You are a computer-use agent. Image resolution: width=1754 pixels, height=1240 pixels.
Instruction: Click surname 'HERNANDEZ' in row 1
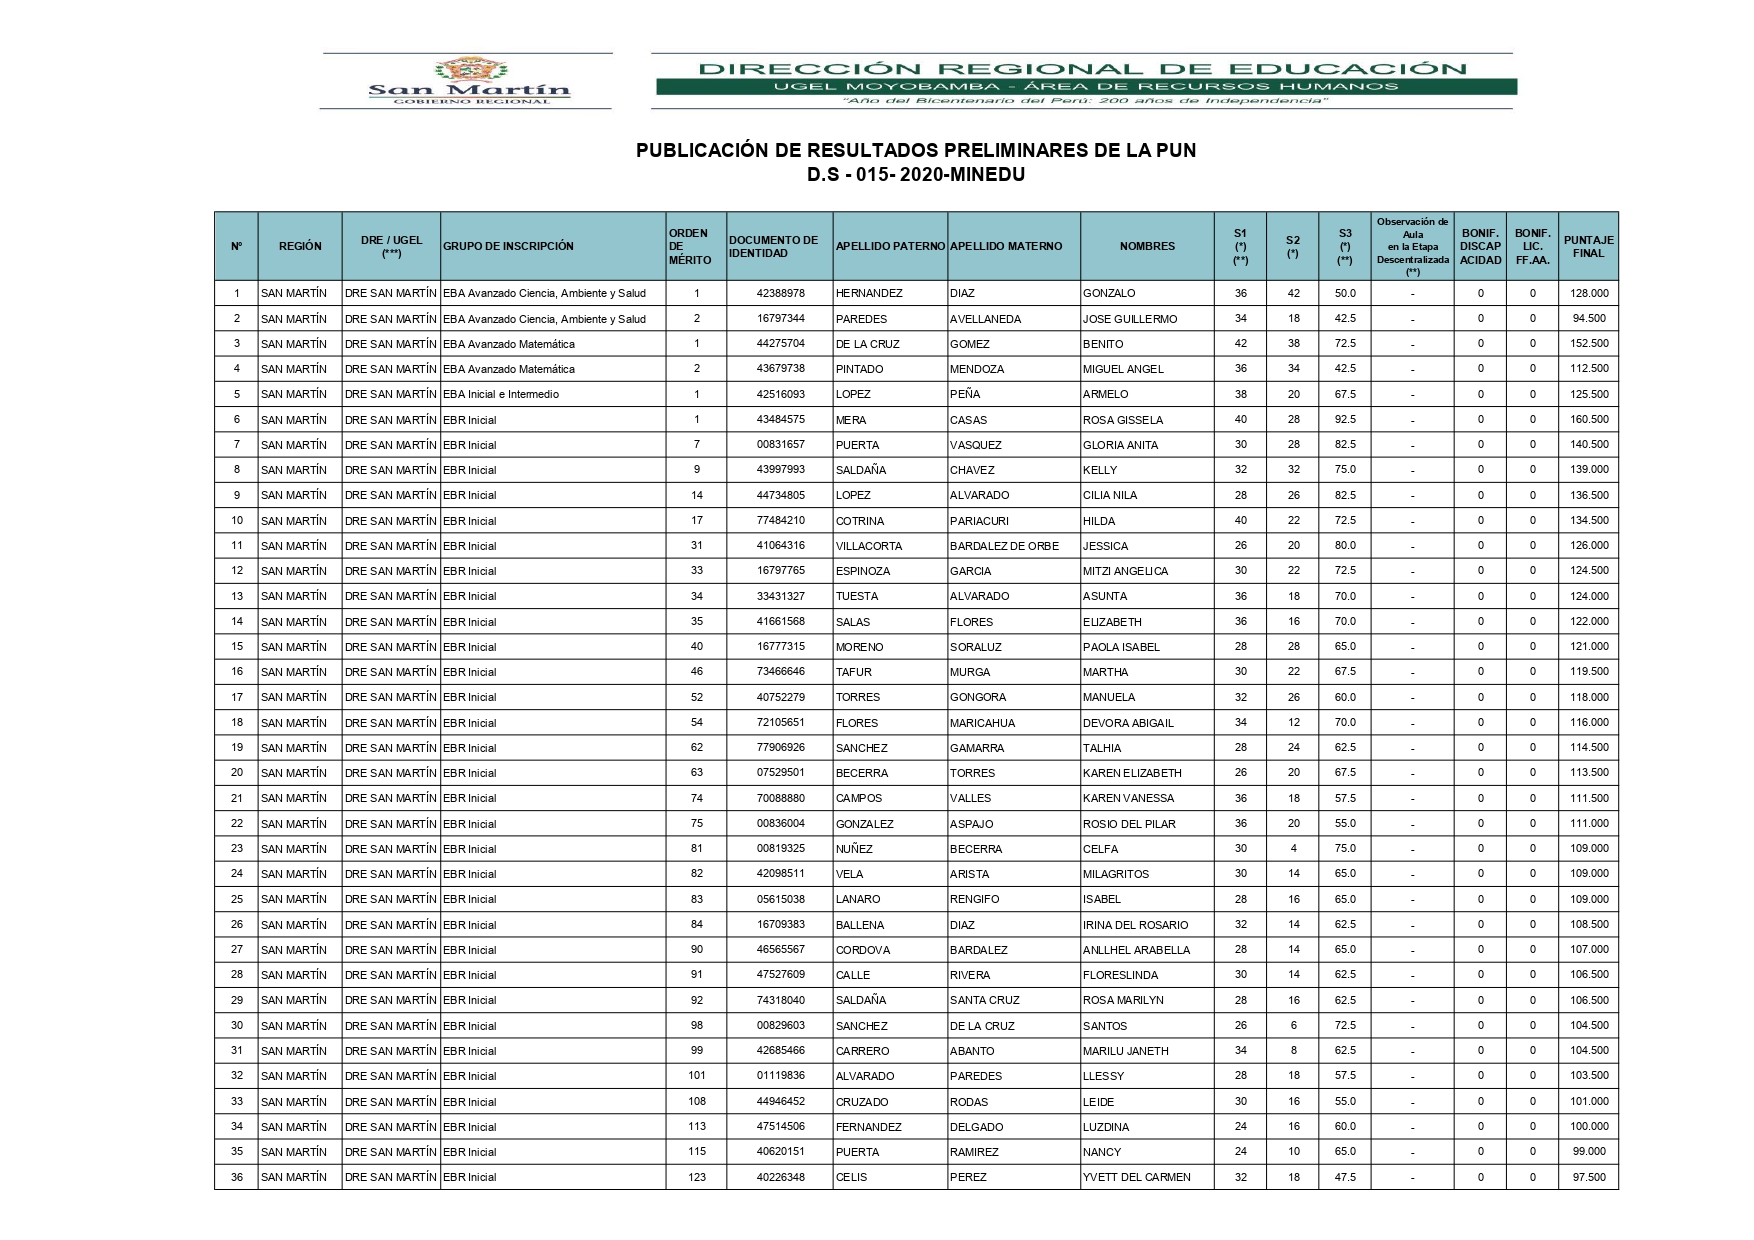(x=869, y=293)
